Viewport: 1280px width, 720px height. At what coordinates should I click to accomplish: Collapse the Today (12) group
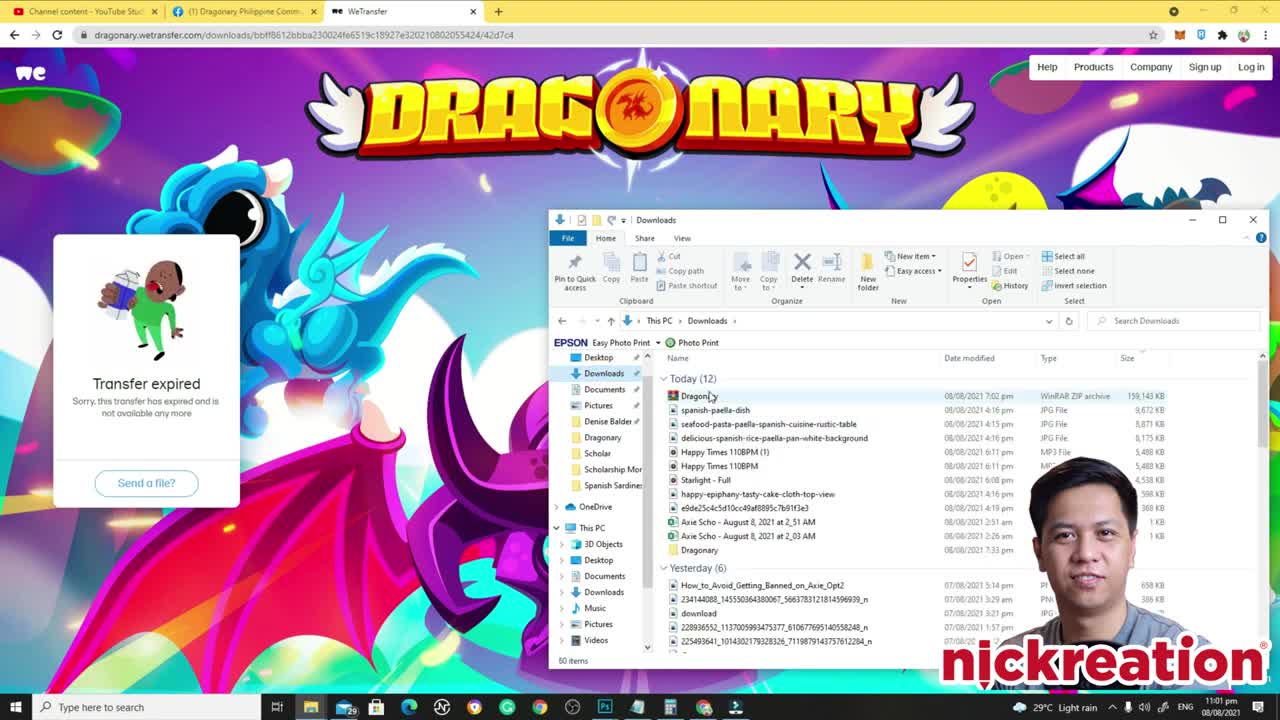(663, 379)
